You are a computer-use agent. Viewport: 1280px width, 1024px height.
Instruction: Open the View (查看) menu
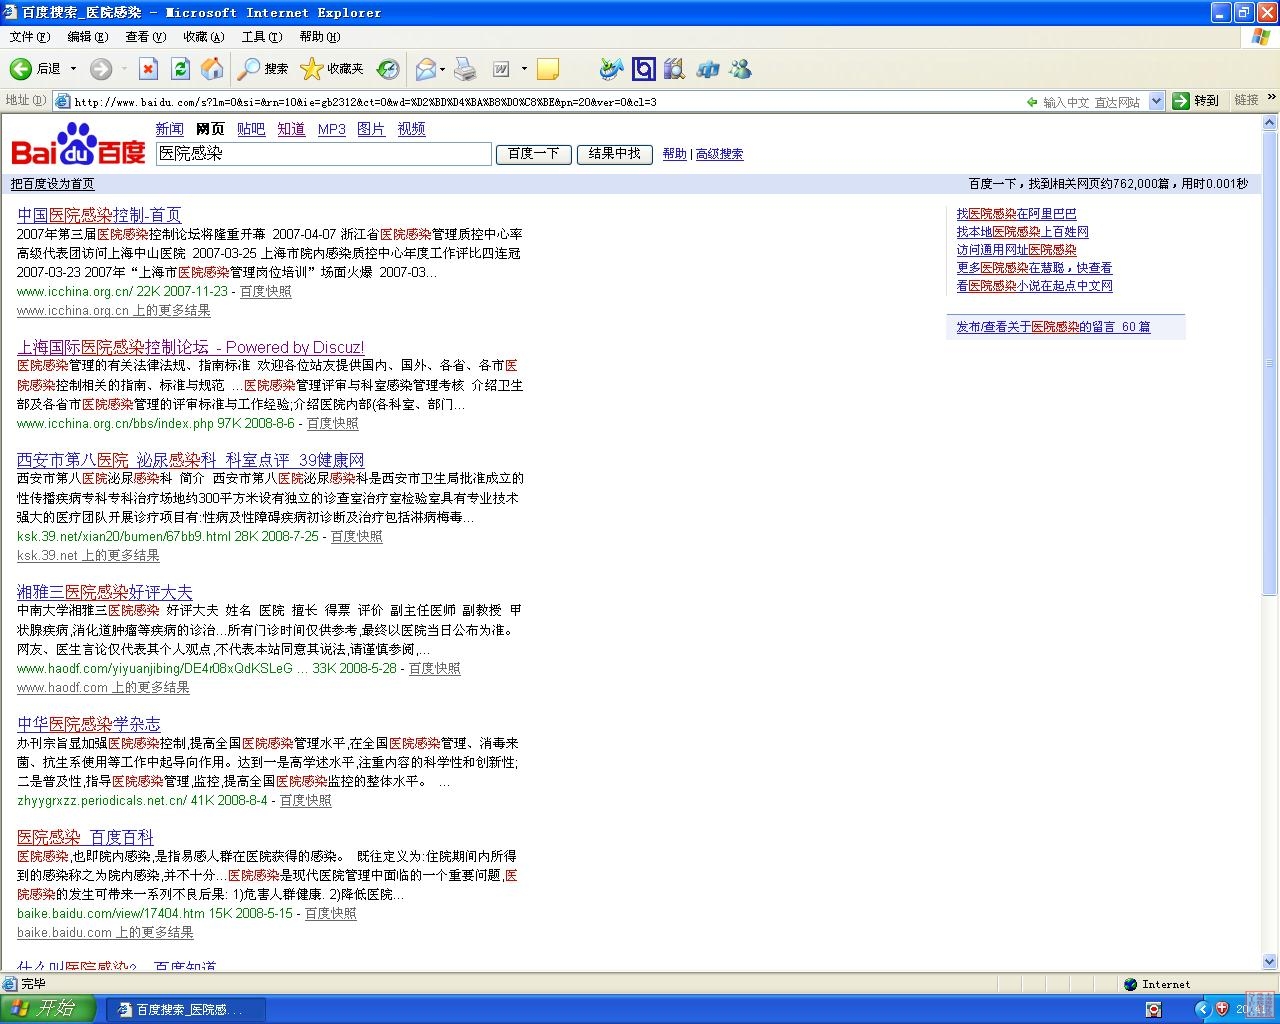coord(146,37)
